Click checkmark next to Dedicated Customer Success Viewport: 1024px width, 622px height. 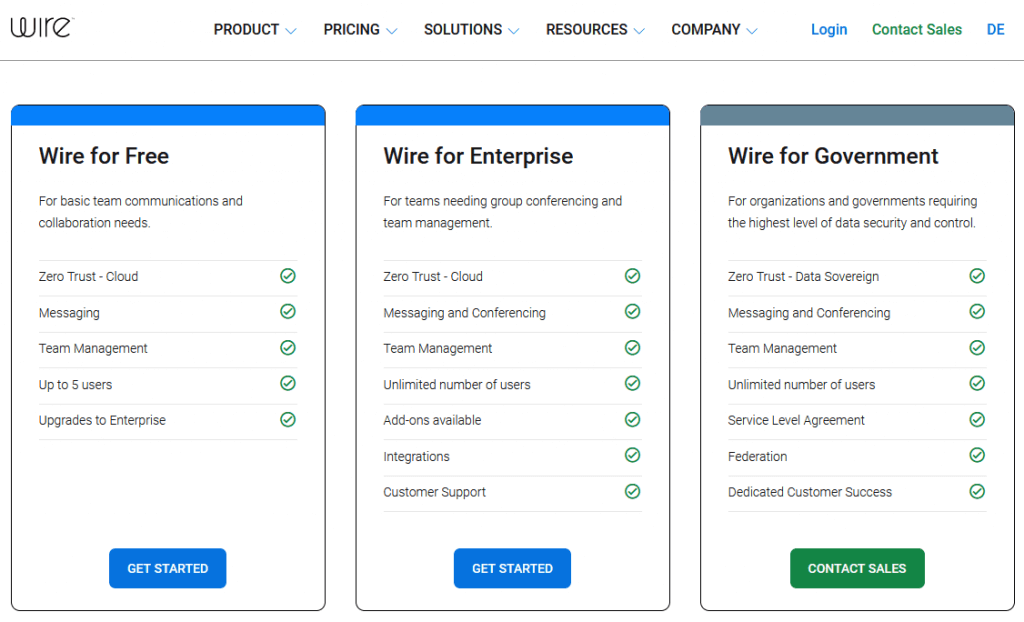tap(977, 492)
